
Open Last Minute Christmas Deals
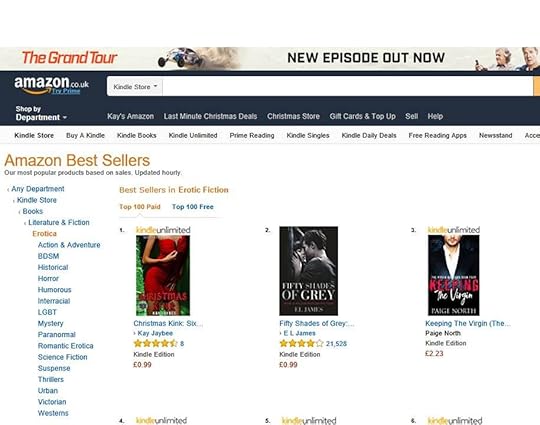[x=210, y=116]
